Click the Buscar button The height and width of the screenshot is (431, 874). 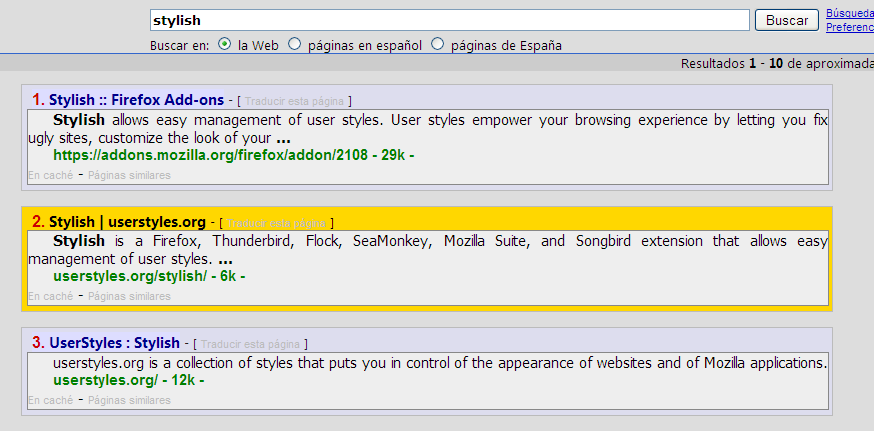(x=786, y=21)
